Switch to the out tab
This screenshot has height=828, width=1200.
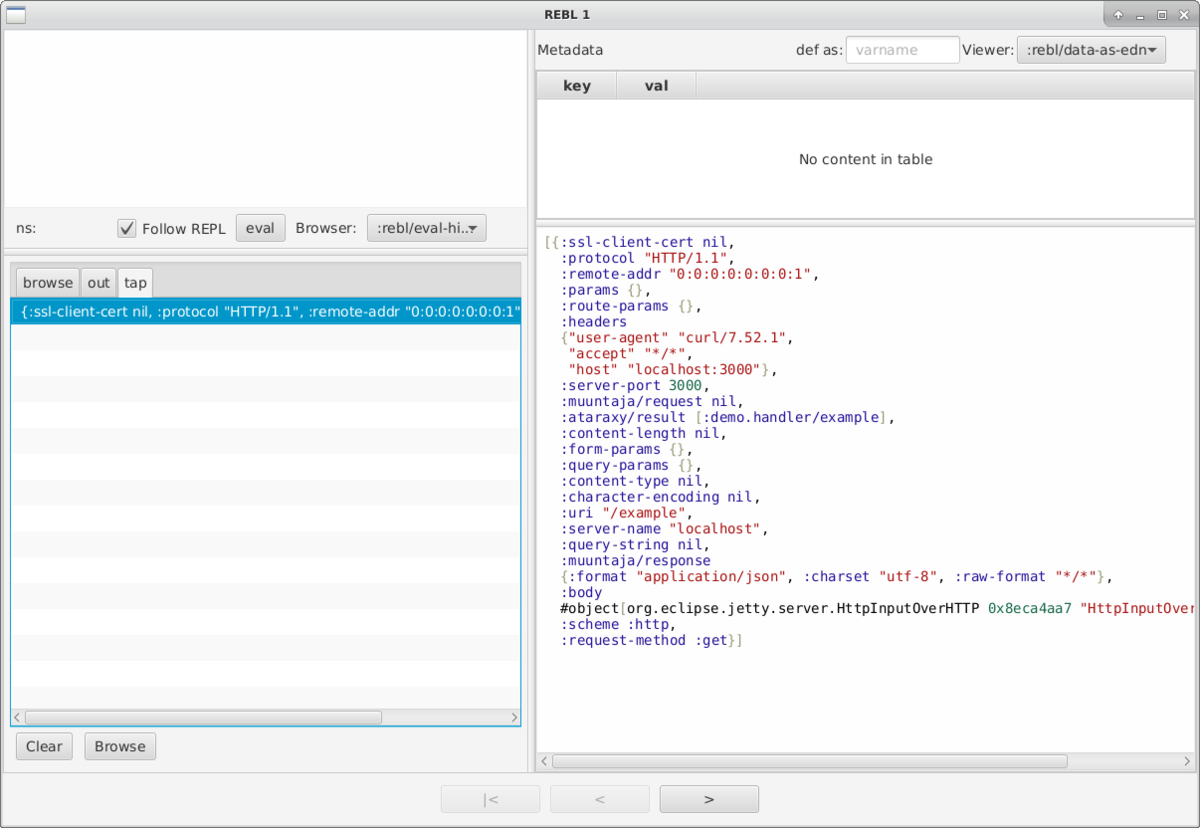click(x=98, y=282)
